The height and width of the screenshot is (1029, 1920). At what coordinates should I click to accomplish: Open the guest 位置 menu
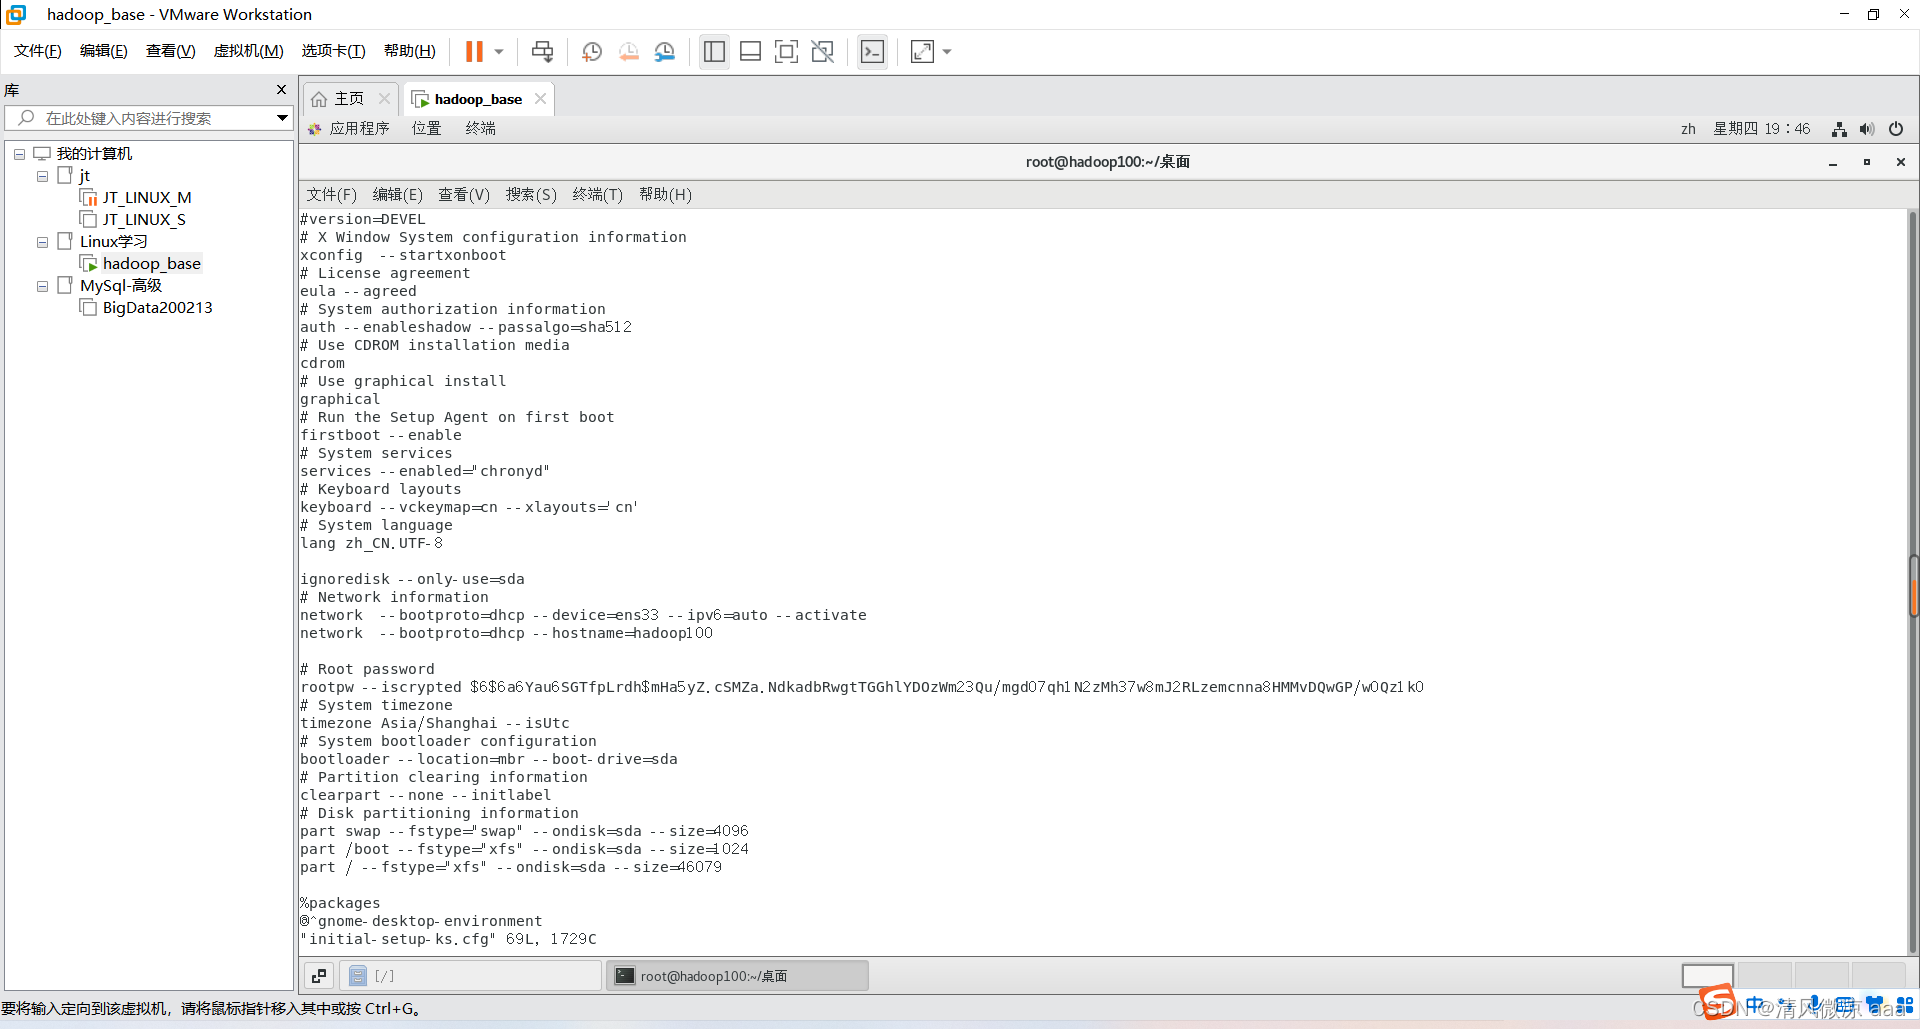click(427, 129)
